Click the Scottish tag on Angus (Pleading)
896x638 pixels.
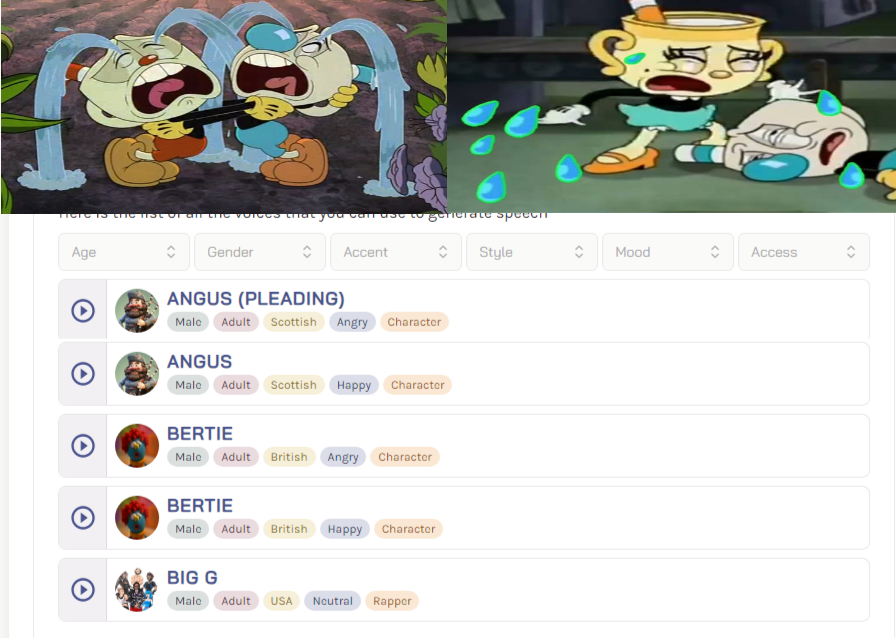point(294,322)
